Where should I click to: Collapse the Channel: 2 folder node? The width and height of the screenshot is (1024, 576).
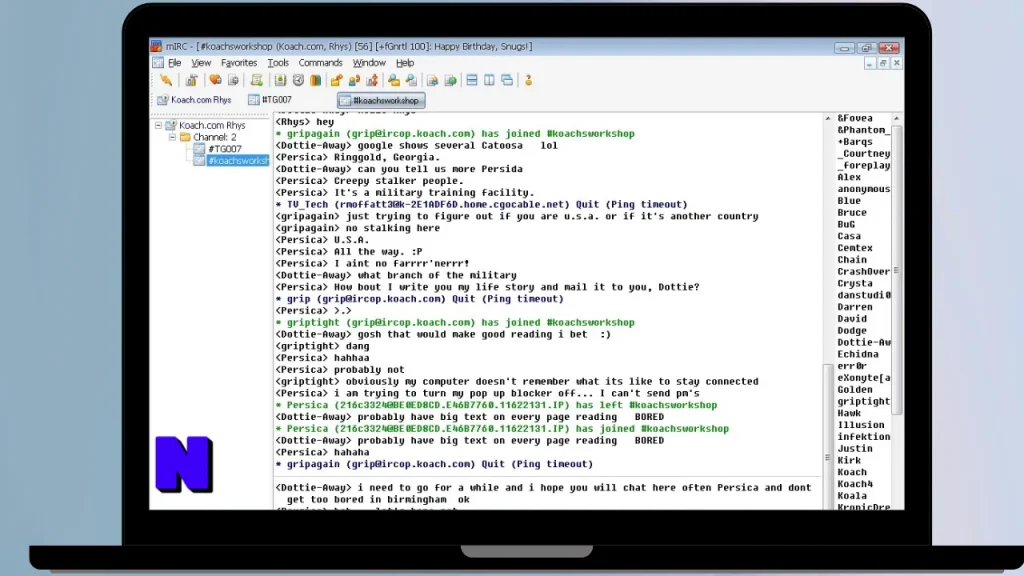172,137
